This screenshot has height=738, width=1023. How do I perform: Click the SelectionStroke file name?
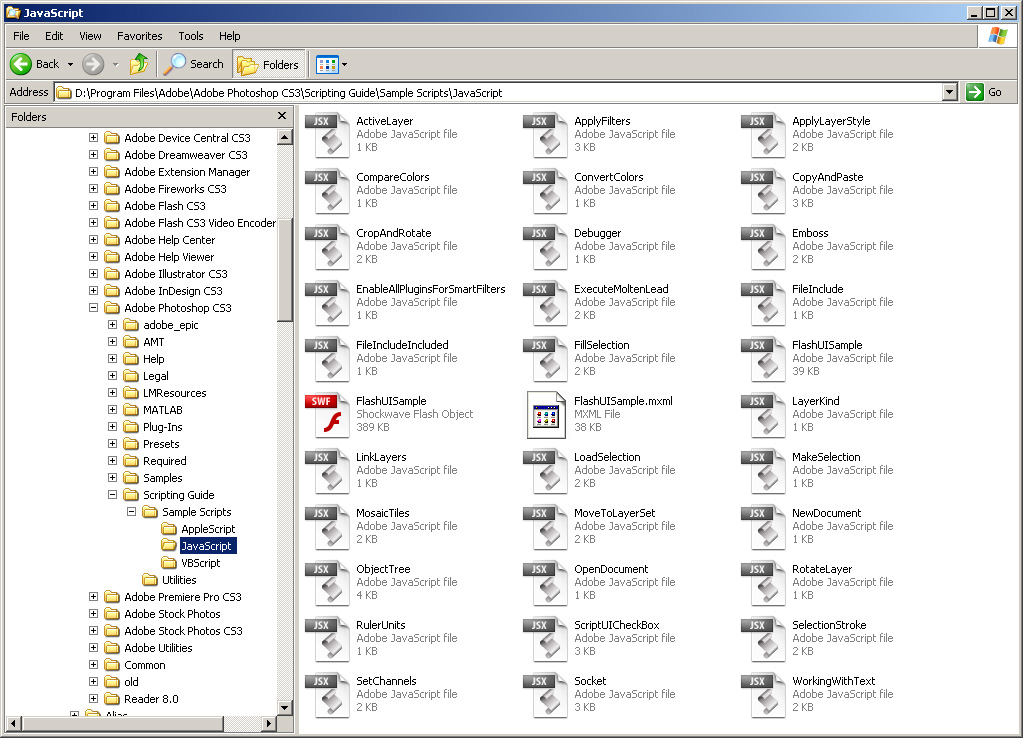click(829, 625)
